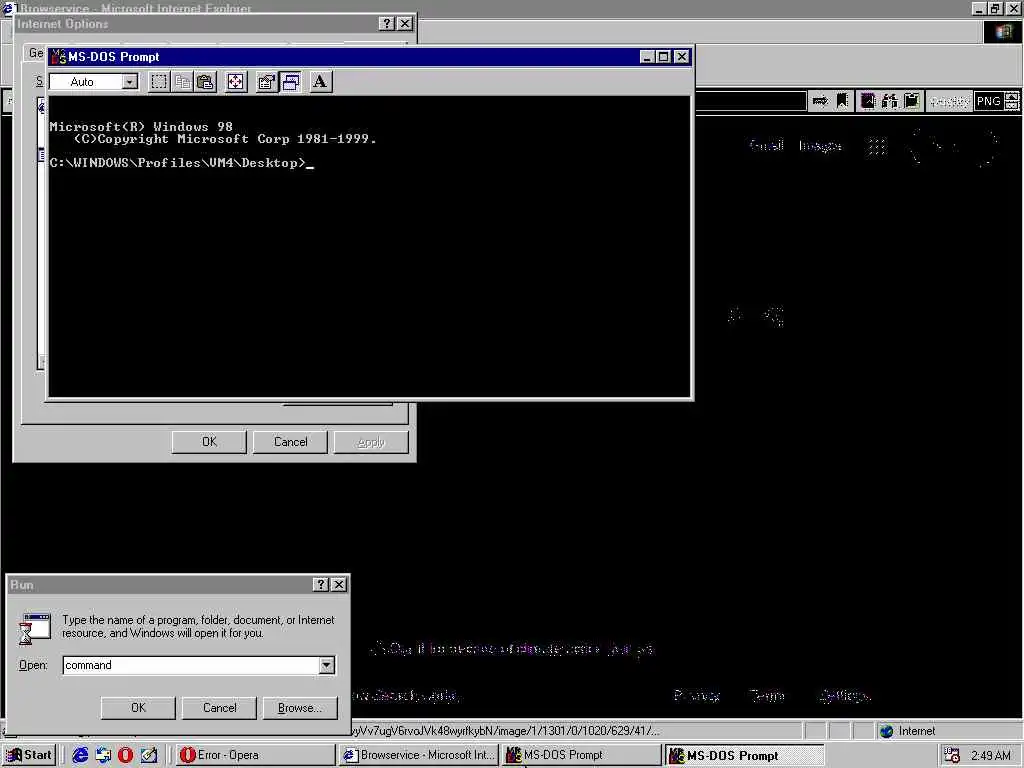Image resolution: width=1024 pixels, height=768 pixels.
Task: Open the Font settings 'A' icon
Action: [320, 82]
